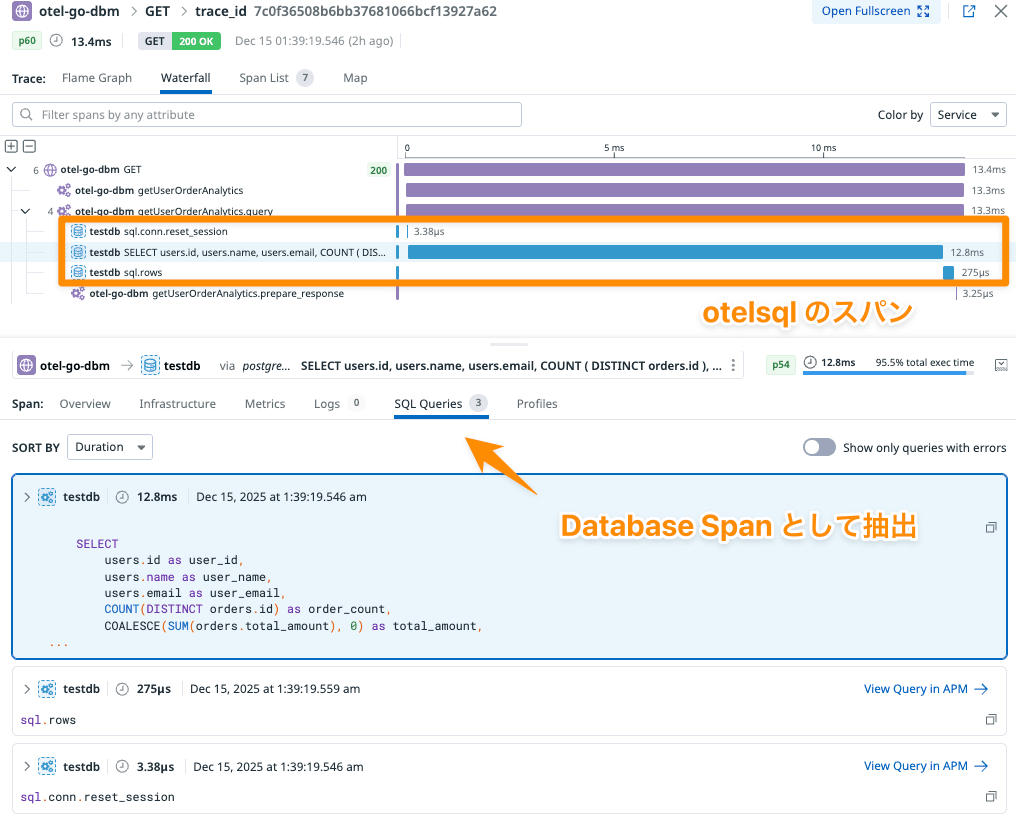The height and width of the screenshot is (824, 1016).
Task: Expand the 12.8ms testdb query card
Action: coord(27,497)
